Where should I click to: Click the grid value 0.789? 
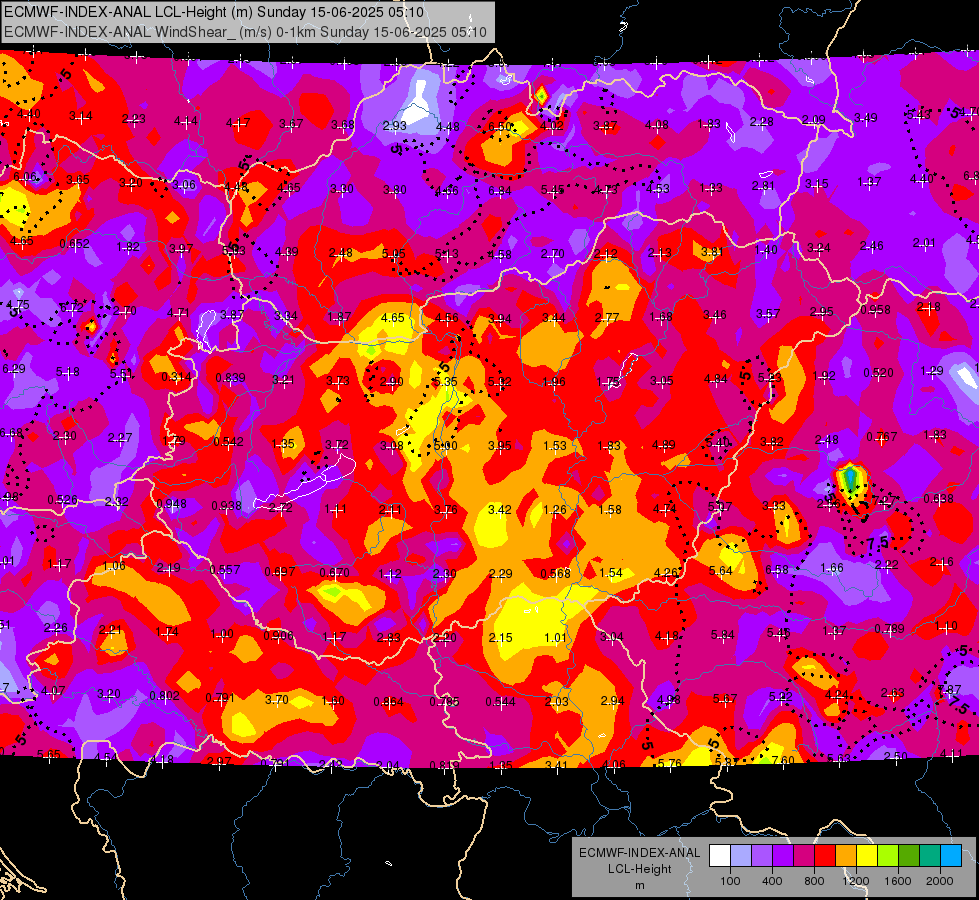[889, 628]
